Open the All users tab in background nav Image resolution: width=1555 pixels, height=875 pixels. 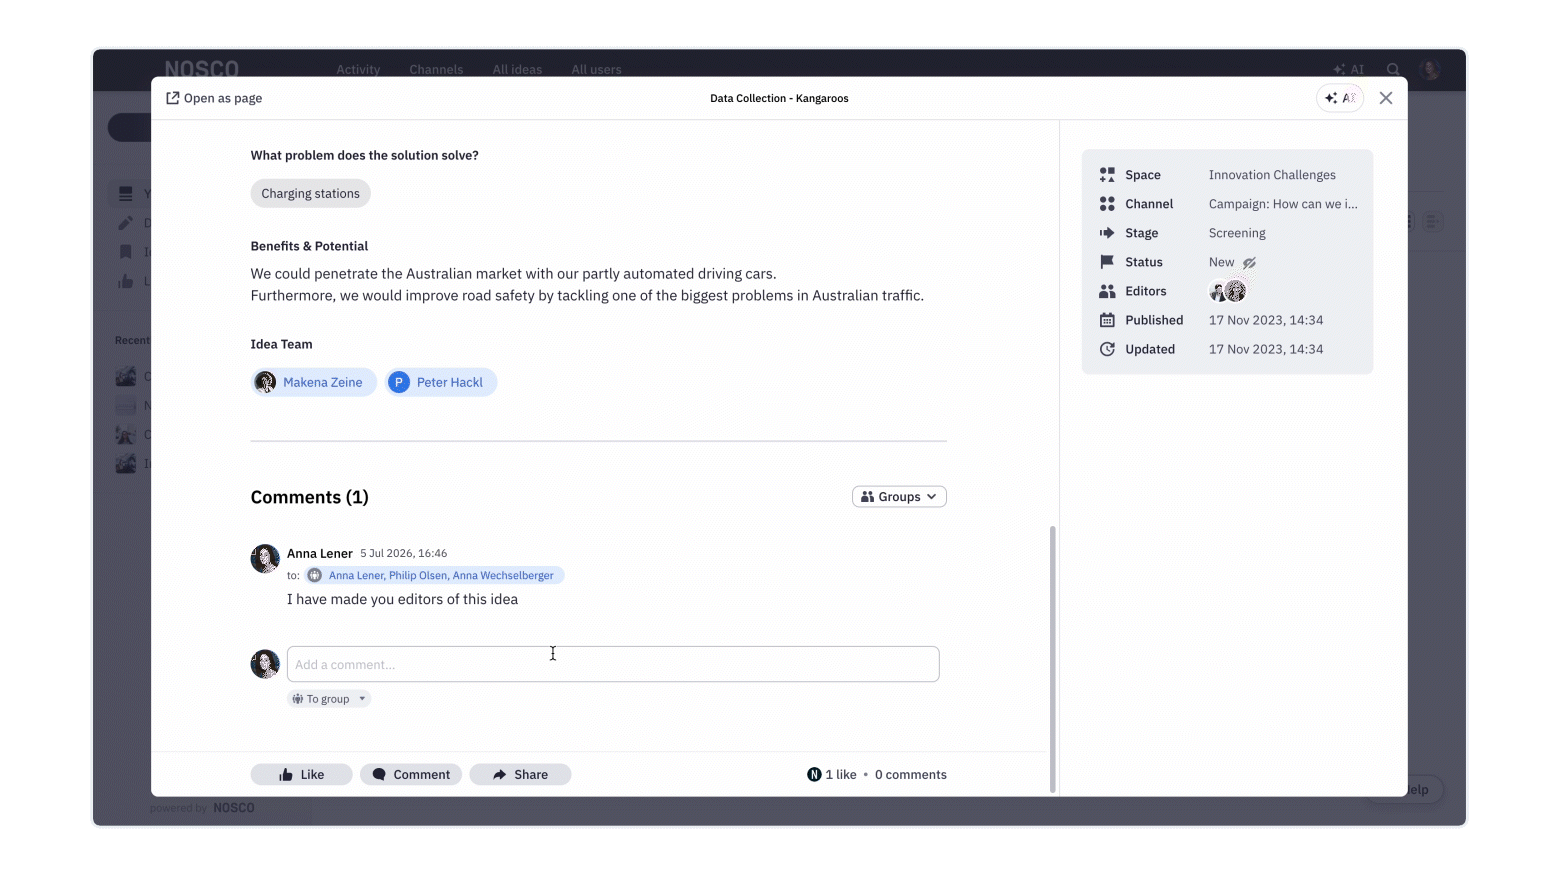click(596, 69)
